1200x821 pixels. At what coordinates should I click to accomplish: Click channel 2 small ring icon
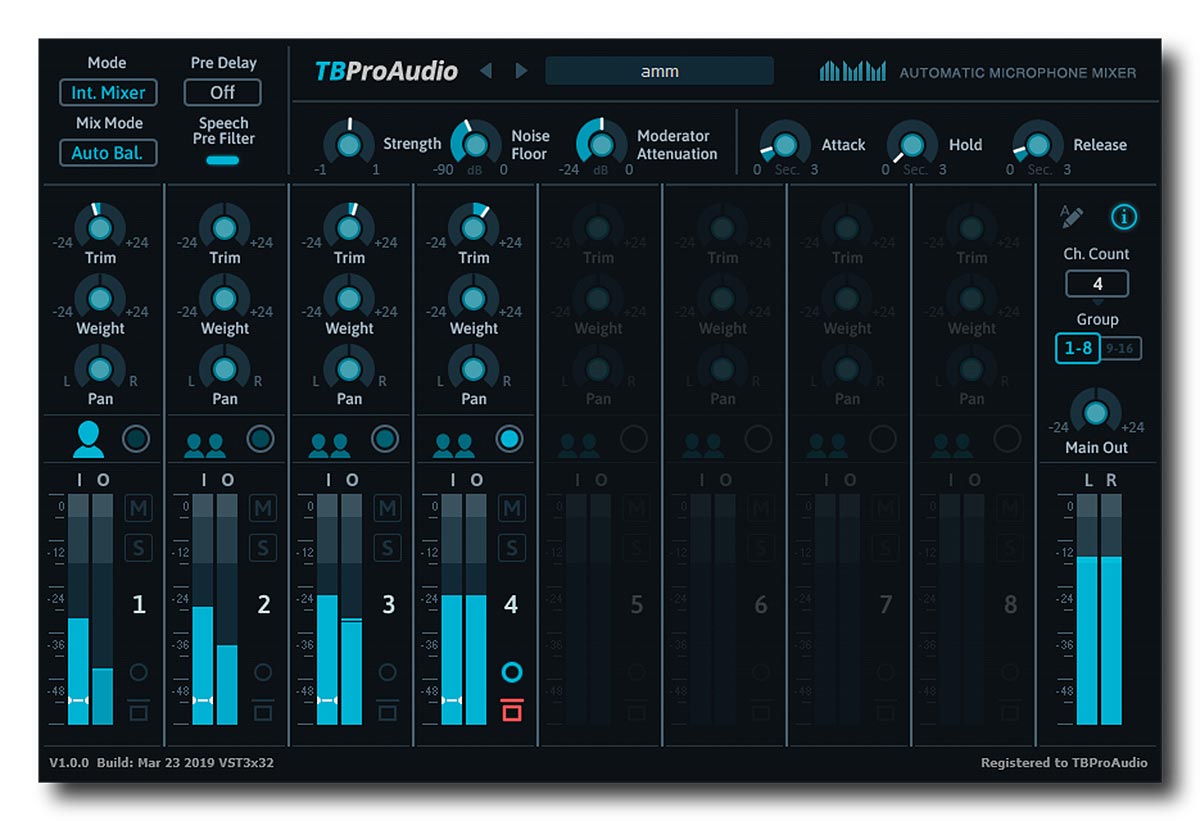[x=263, y=672]
